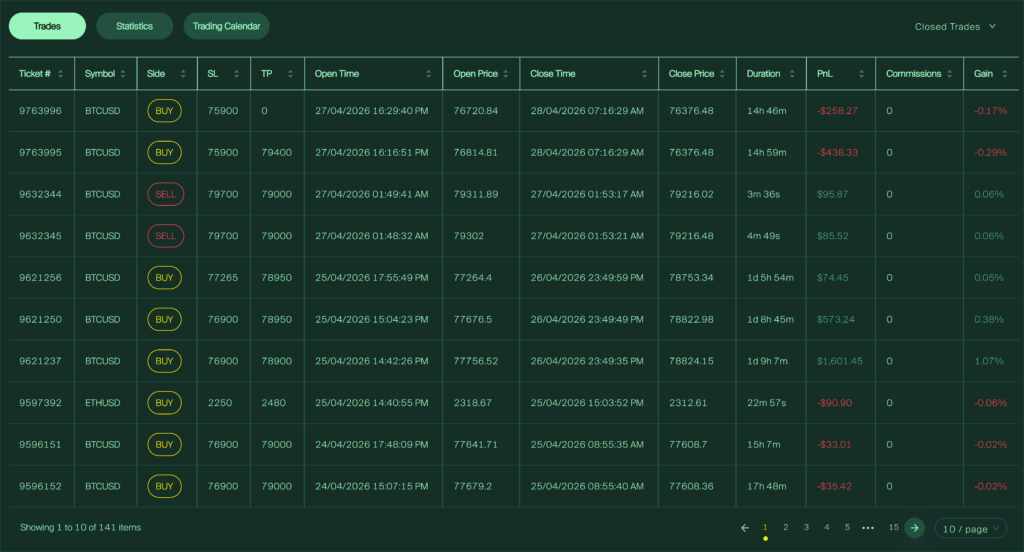The height and width of the screenshot is (552, 1024).
Task: Click PnL value $74.45
Action: click(x=833, y=278)
